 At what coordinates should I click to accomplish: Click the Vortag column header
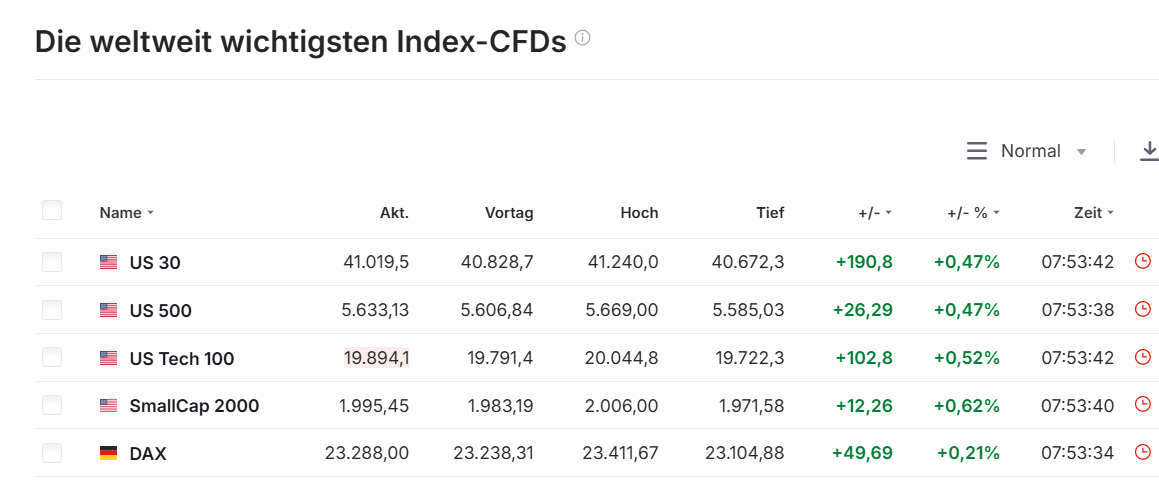click(x=509, y=213)
